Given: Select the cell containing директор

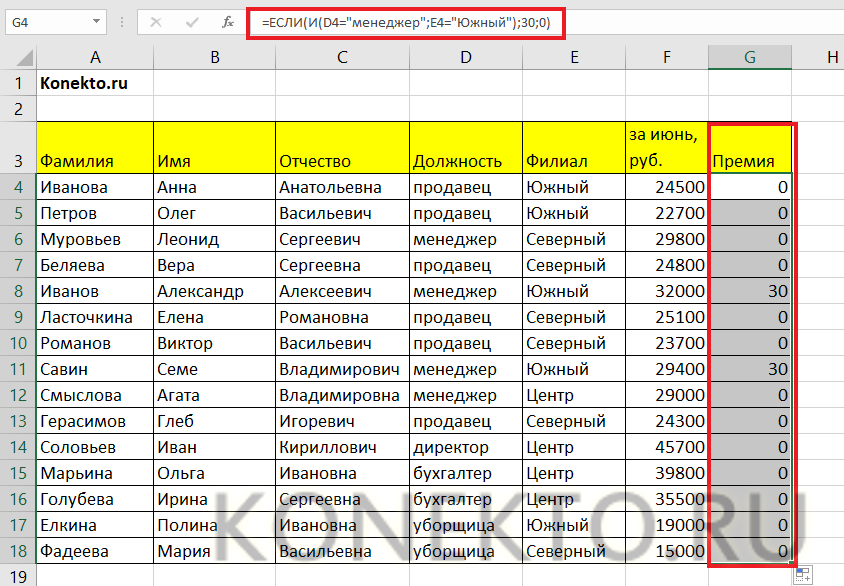Looking at the screenshot, I should coord(465,447).
